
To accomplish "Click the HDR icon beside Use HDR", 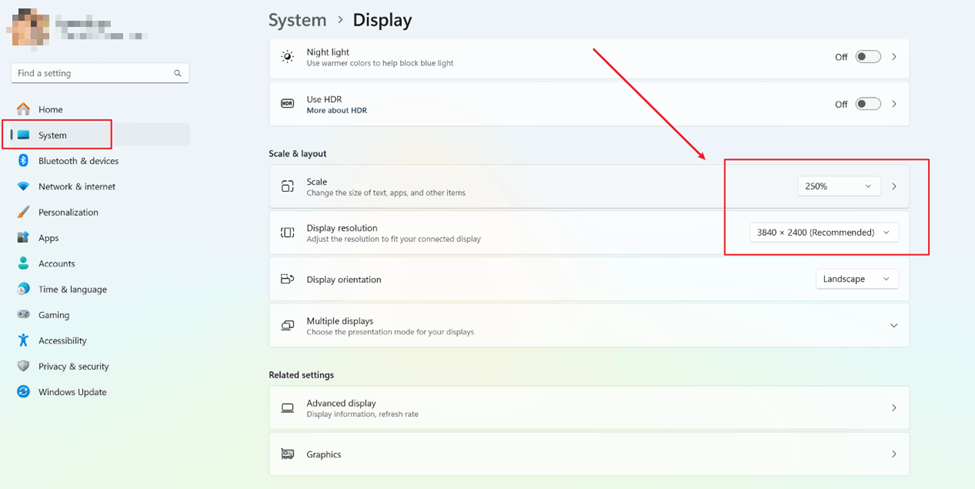I will tap(287, 104).
